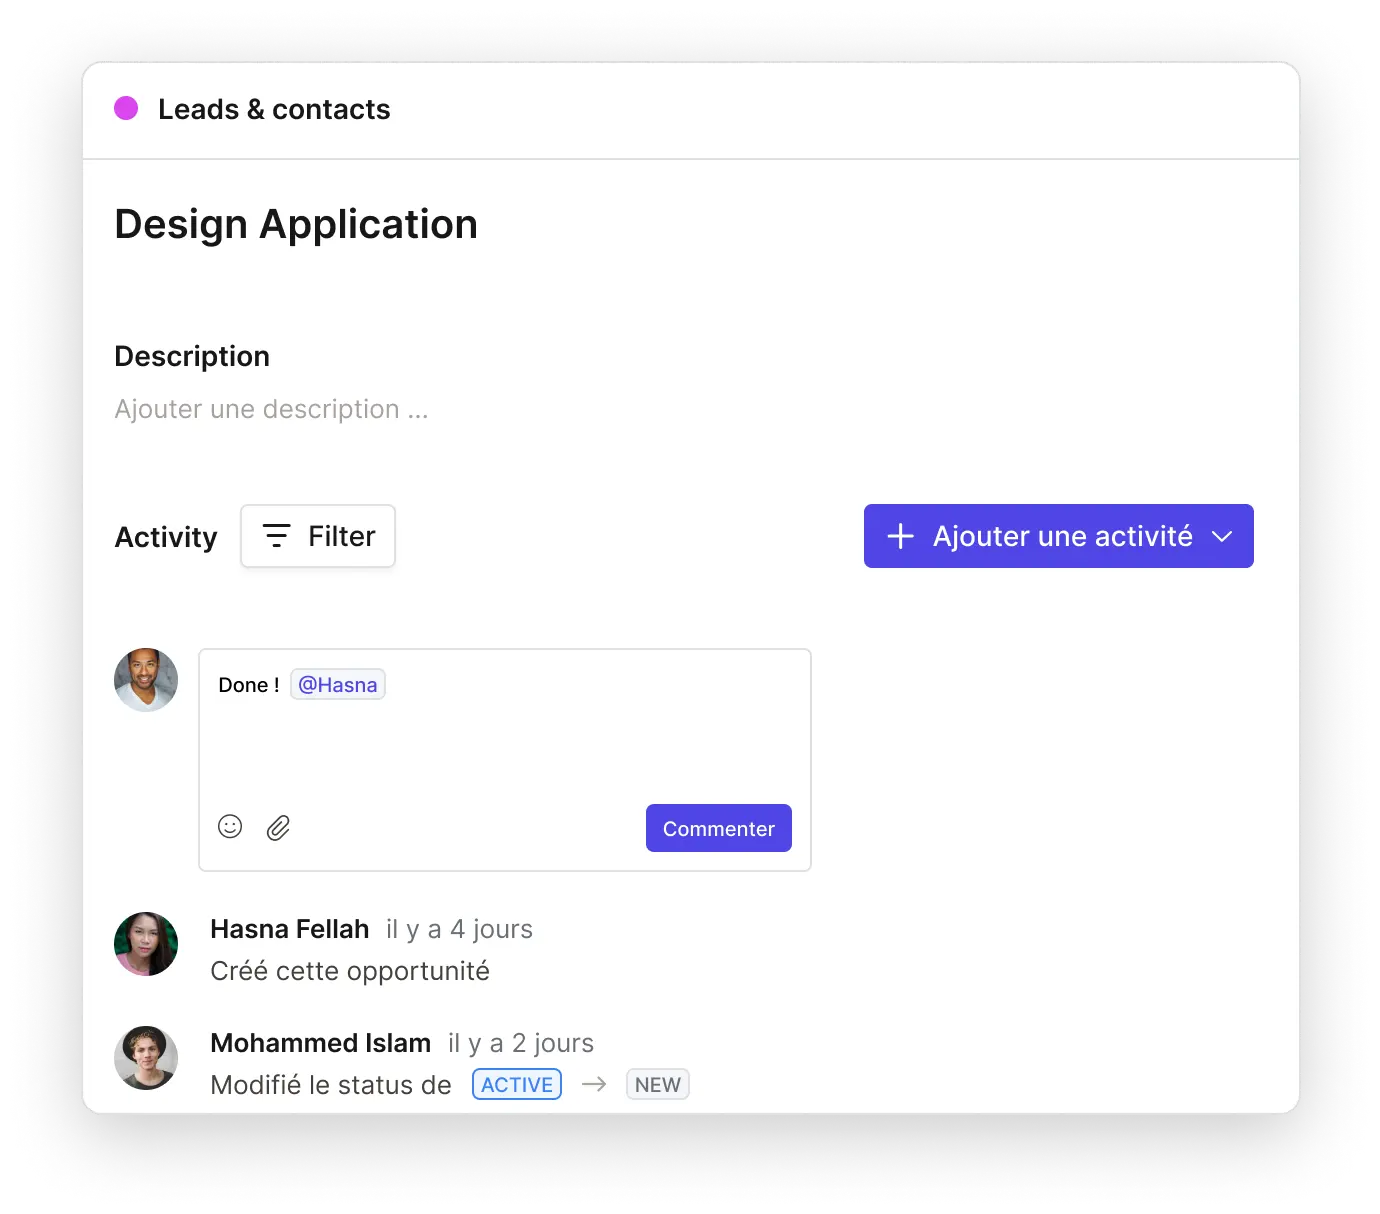Image resolution: width=1380 pixels, height=1214 pixels.
Task: Click the Description section heading
Action: tap(192, 356)
